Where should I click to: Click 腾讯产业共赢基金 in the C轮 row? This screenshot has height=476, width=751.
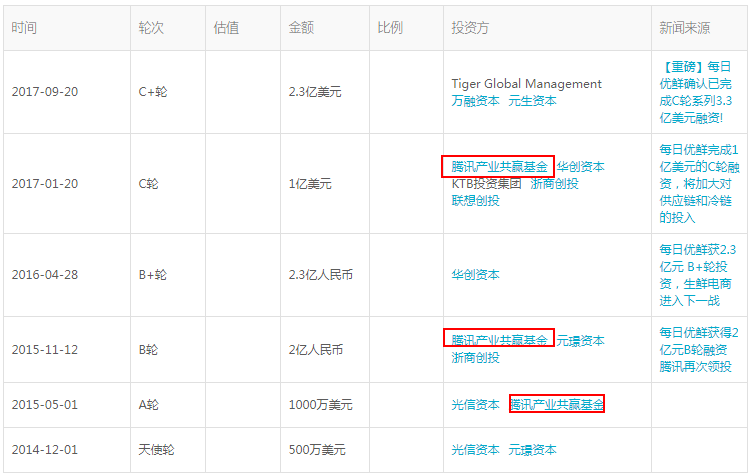499,167
